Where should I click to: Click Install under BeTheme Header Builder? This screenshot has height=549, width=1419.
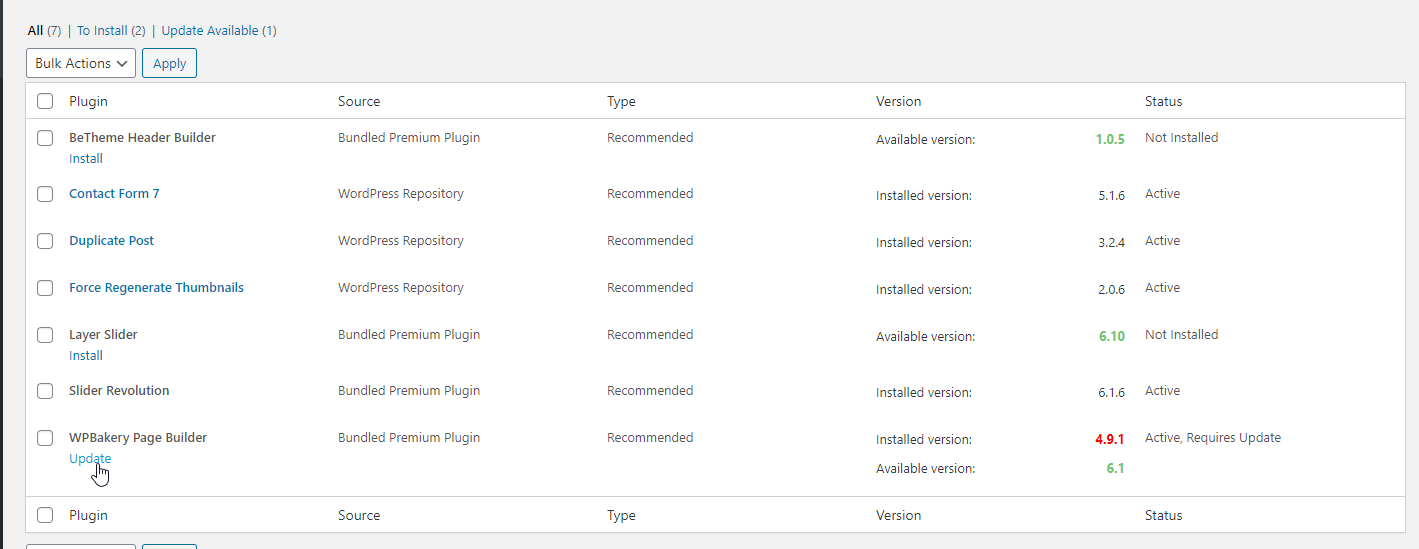click(86, 158)
